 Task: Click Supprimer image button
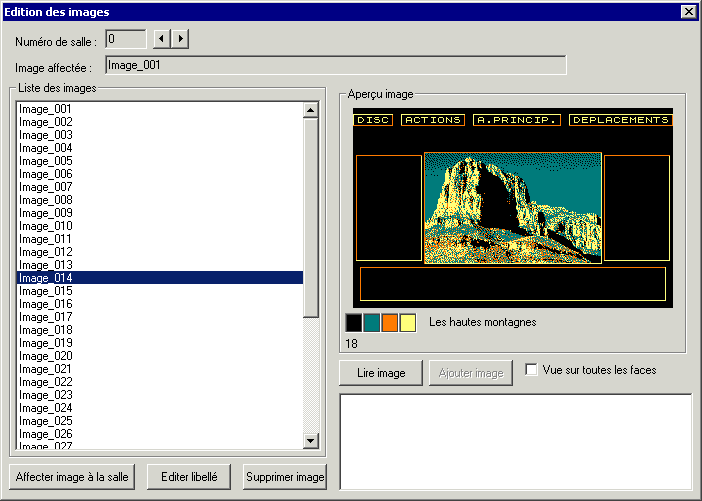[285, 477]
